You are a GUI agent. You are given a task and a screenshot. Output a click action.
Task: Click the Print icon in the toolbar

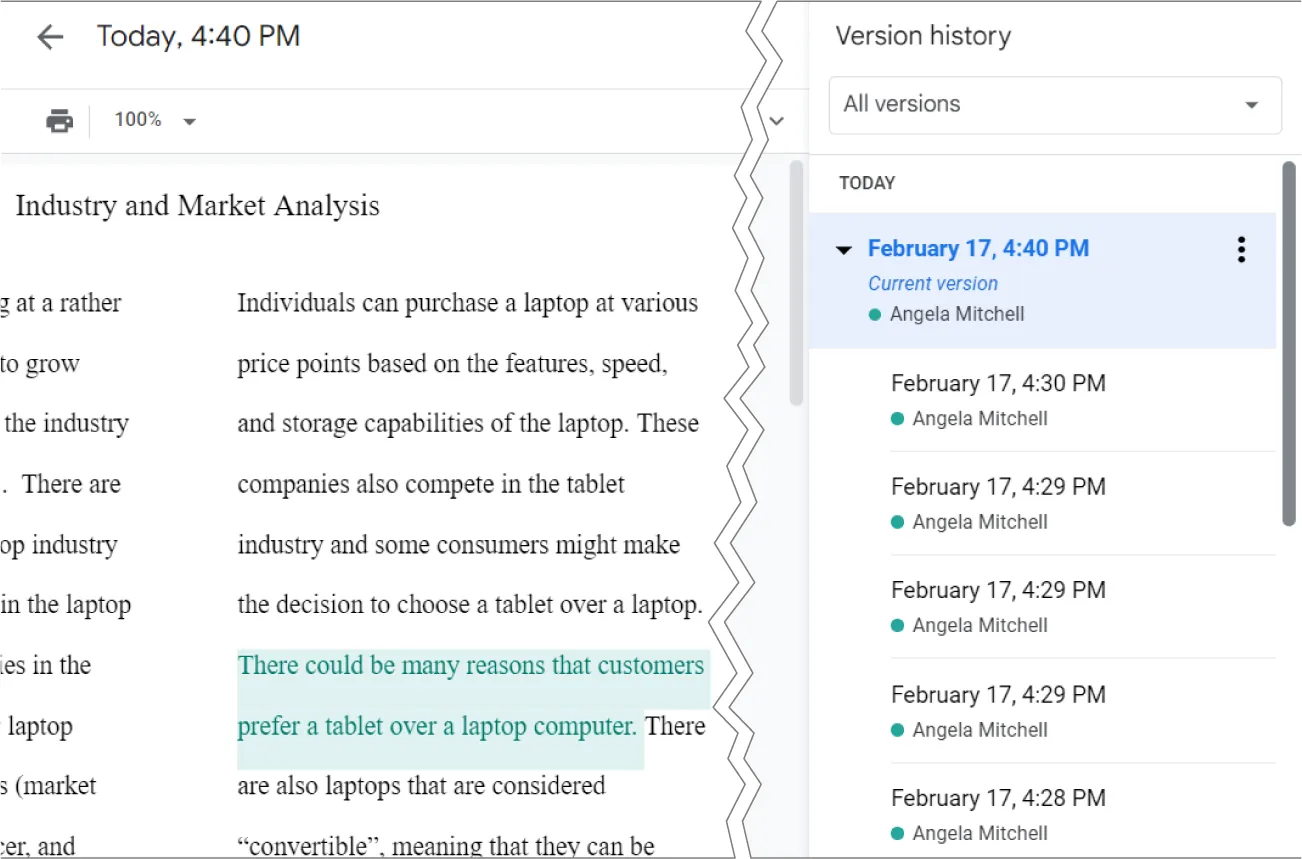coord(58,119)
